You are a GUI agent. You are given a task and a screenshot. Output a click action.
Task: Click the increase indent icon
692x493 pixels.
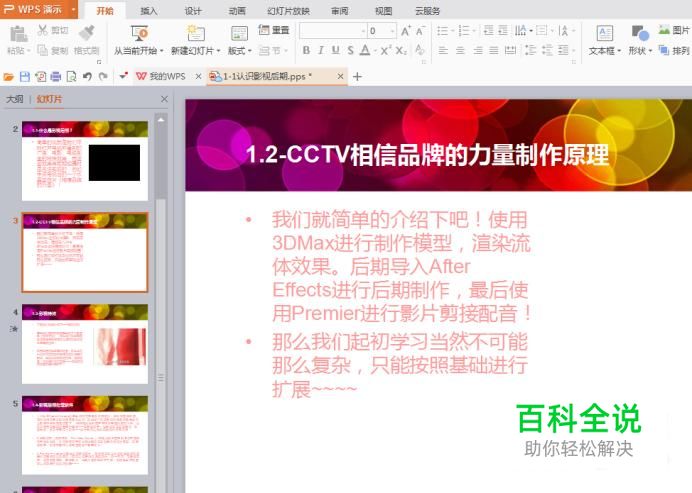(503, 30)
